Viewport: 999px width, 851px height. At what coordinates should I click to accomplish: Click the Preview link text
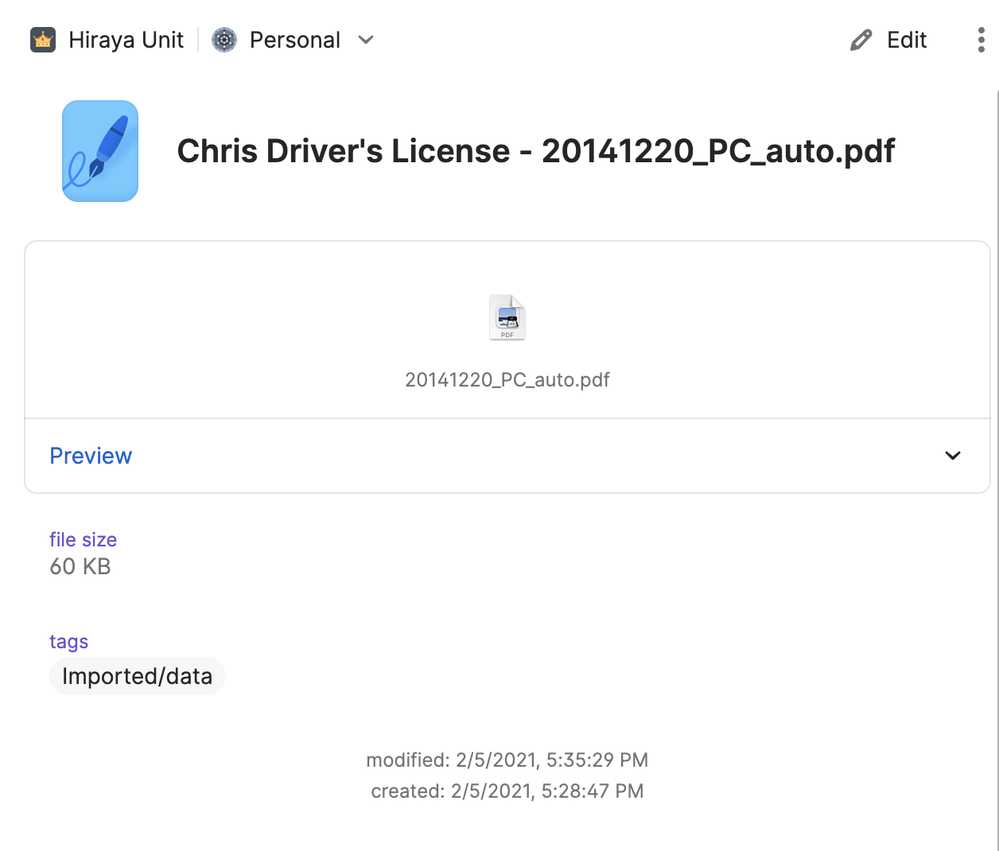[91, 456]
